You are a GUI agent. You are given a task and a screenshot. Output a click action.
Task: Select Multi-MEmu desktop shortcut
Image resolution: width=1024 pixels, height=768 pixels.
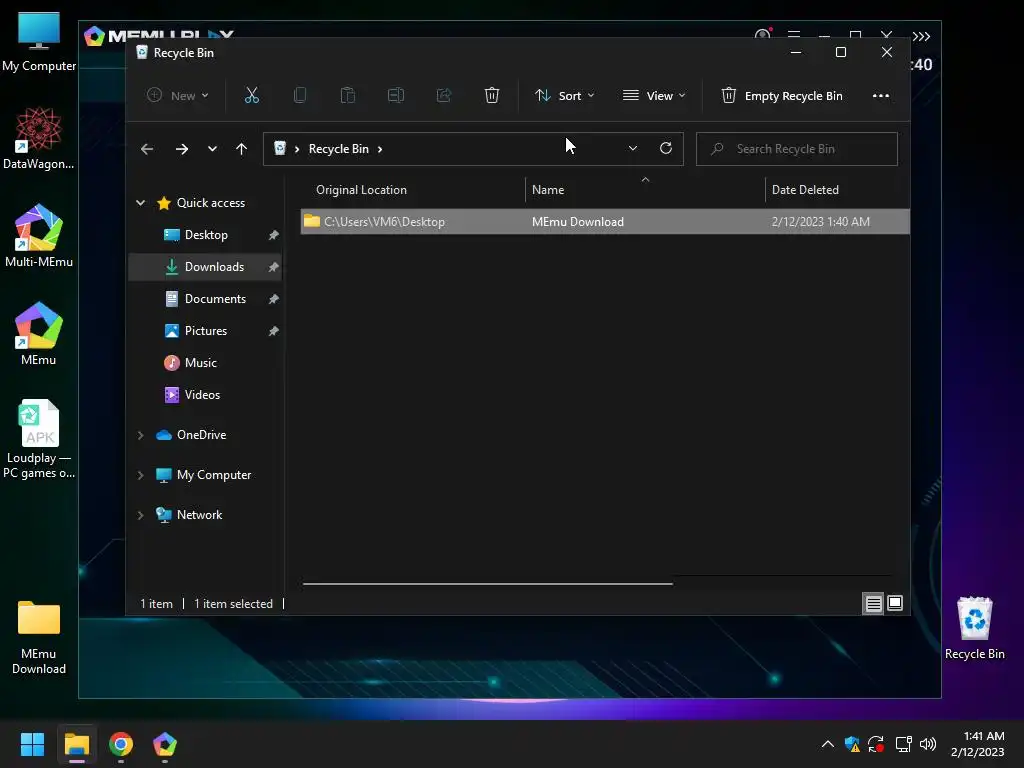tap(39, 236)
